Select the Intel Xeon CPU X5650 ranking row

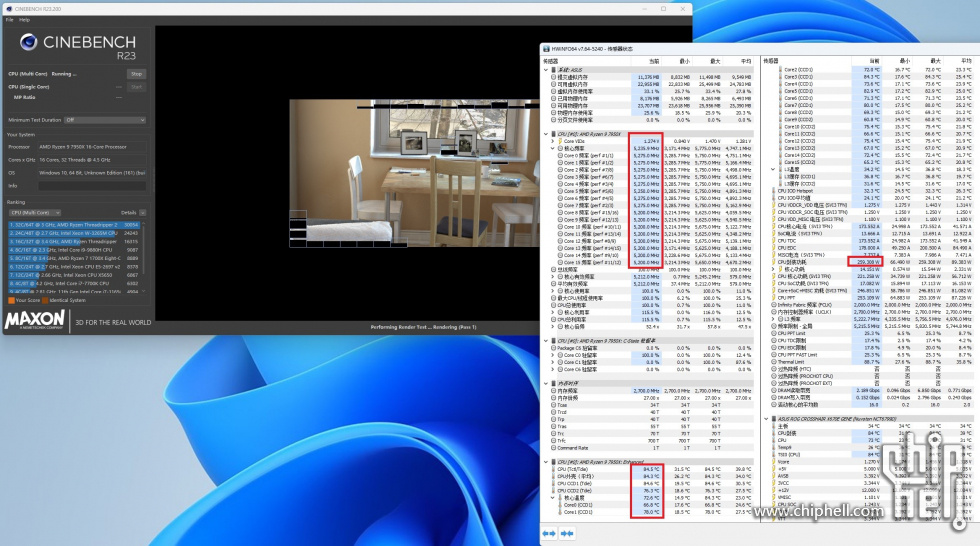[x=74, y=275]
